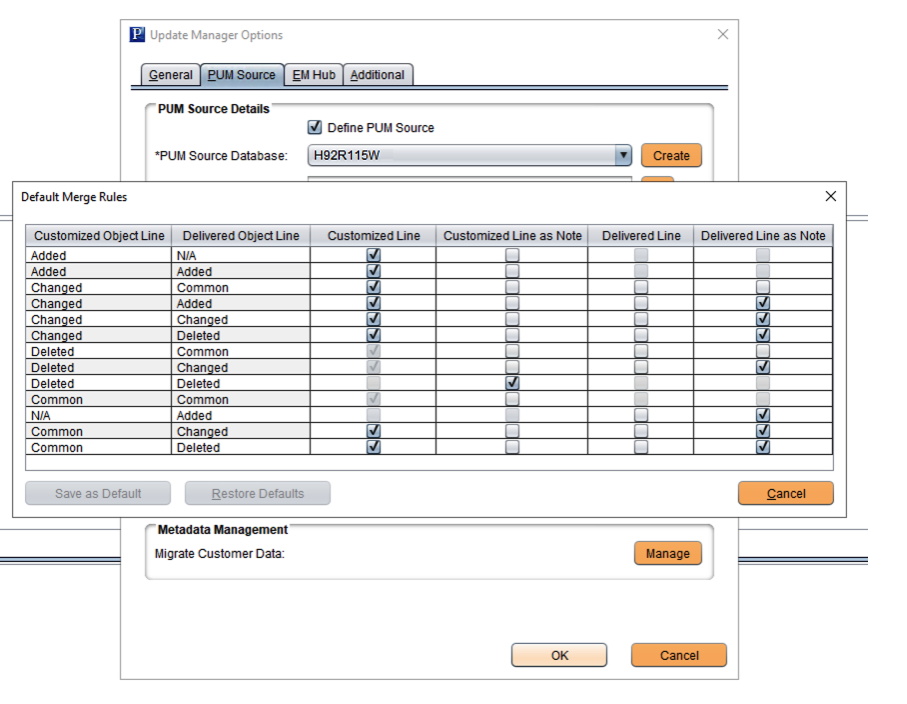Click the Delivered Line as Note column header
Screen dimensions: 907x704
coord(763,236)
